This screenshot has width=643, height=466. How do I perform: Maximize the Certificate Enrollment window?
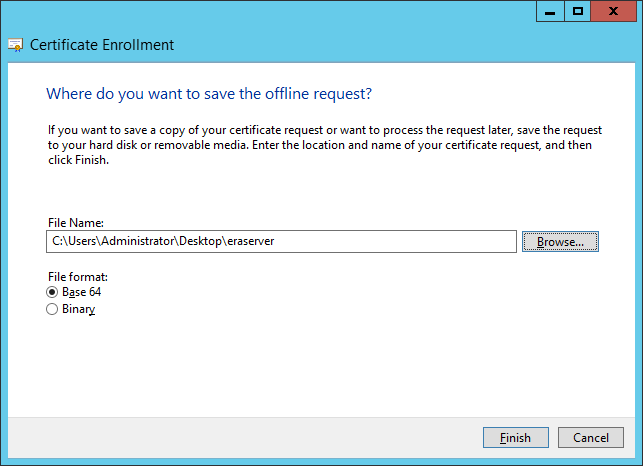[577, 11]
